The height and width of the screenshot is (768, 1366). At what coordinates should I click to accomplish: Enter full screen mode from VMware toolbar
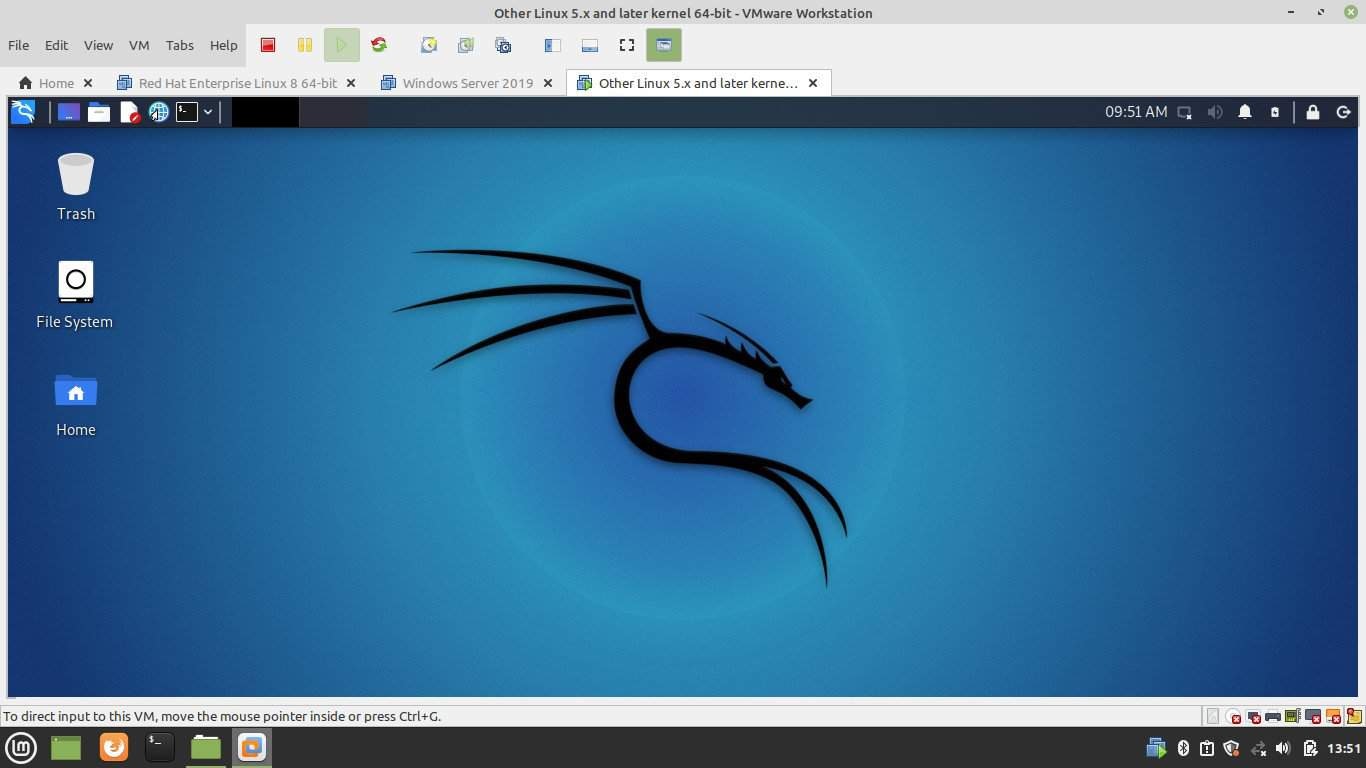[627, 45]
